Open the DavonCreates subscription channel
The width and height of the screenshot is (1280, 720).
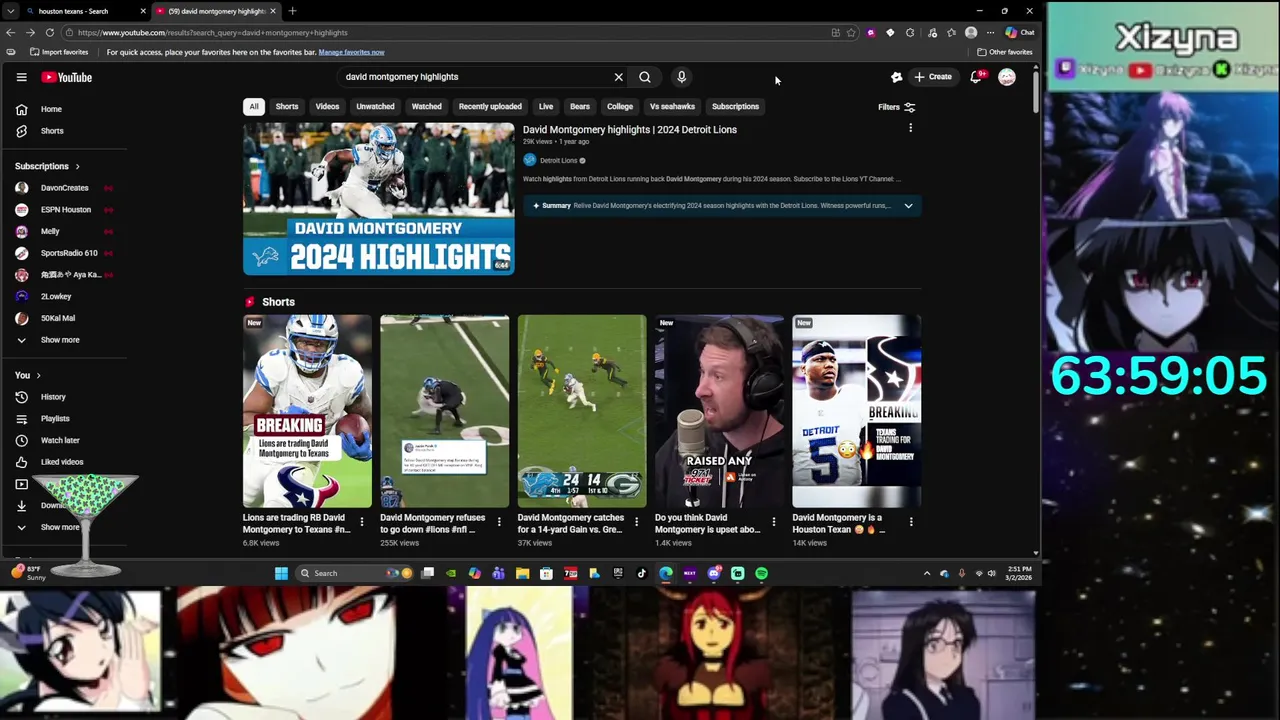pyautogui.click(x=63, y=188)
